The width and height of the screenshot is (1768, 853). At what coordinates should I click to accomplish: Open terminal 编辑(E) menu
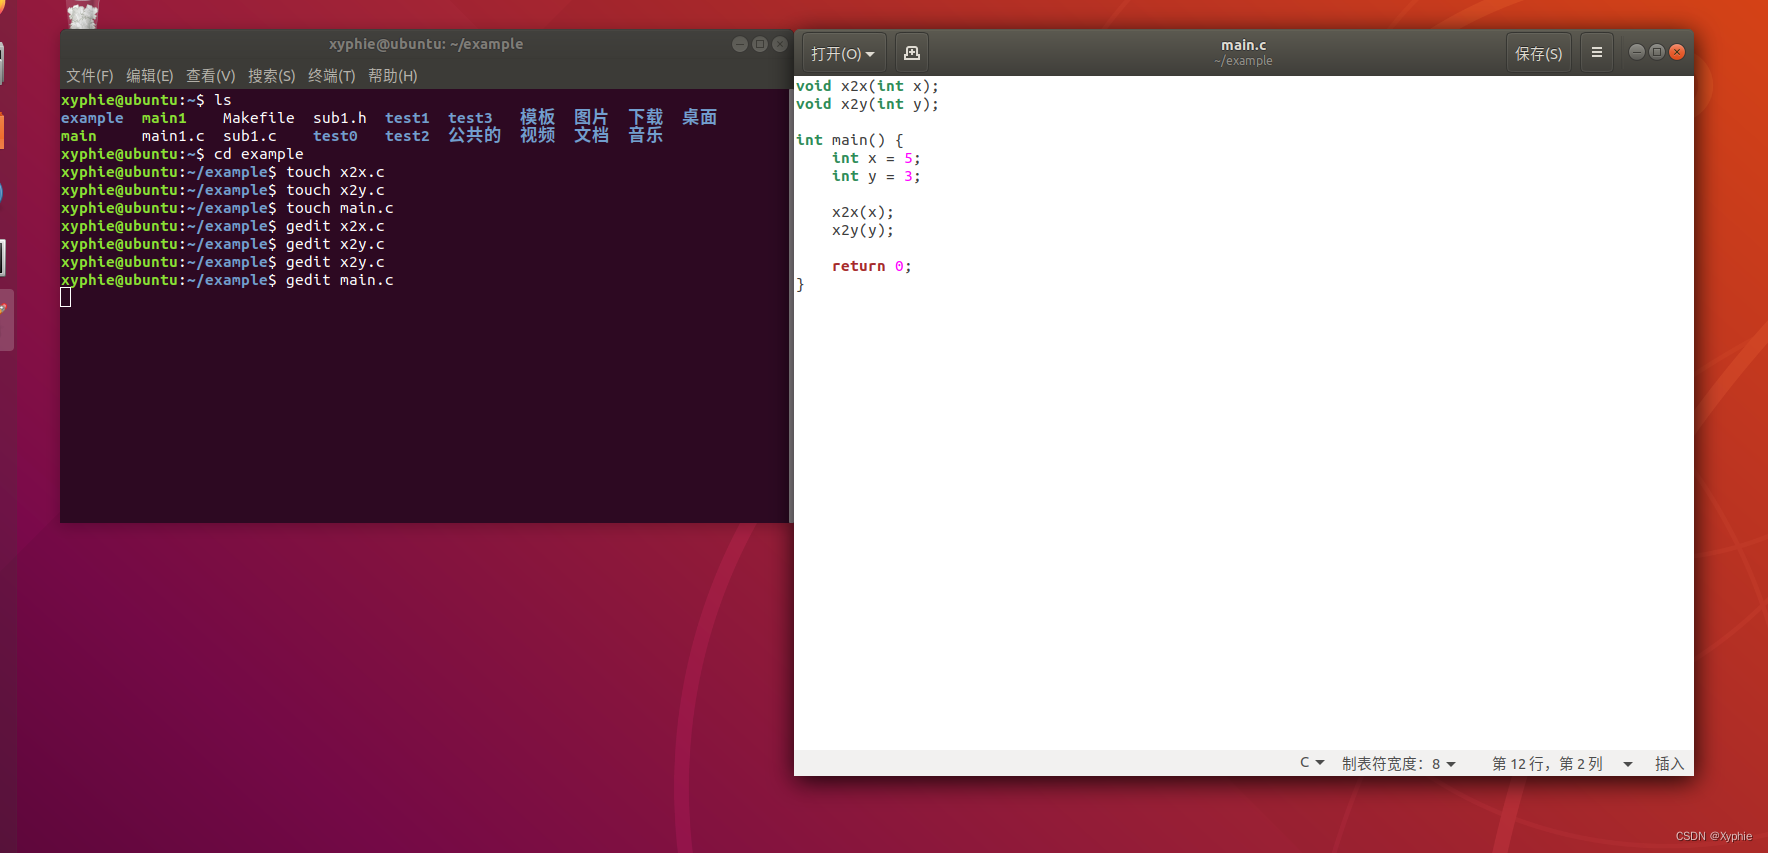click(150, 76)
